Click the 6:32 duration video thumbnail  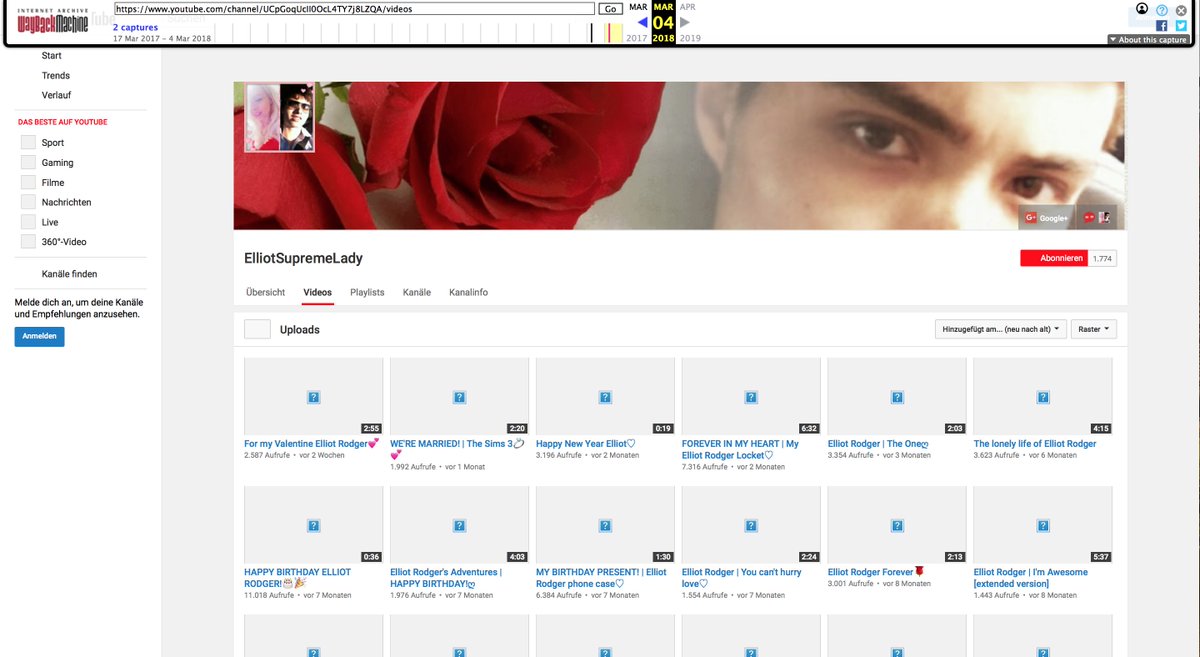point(751,397)
